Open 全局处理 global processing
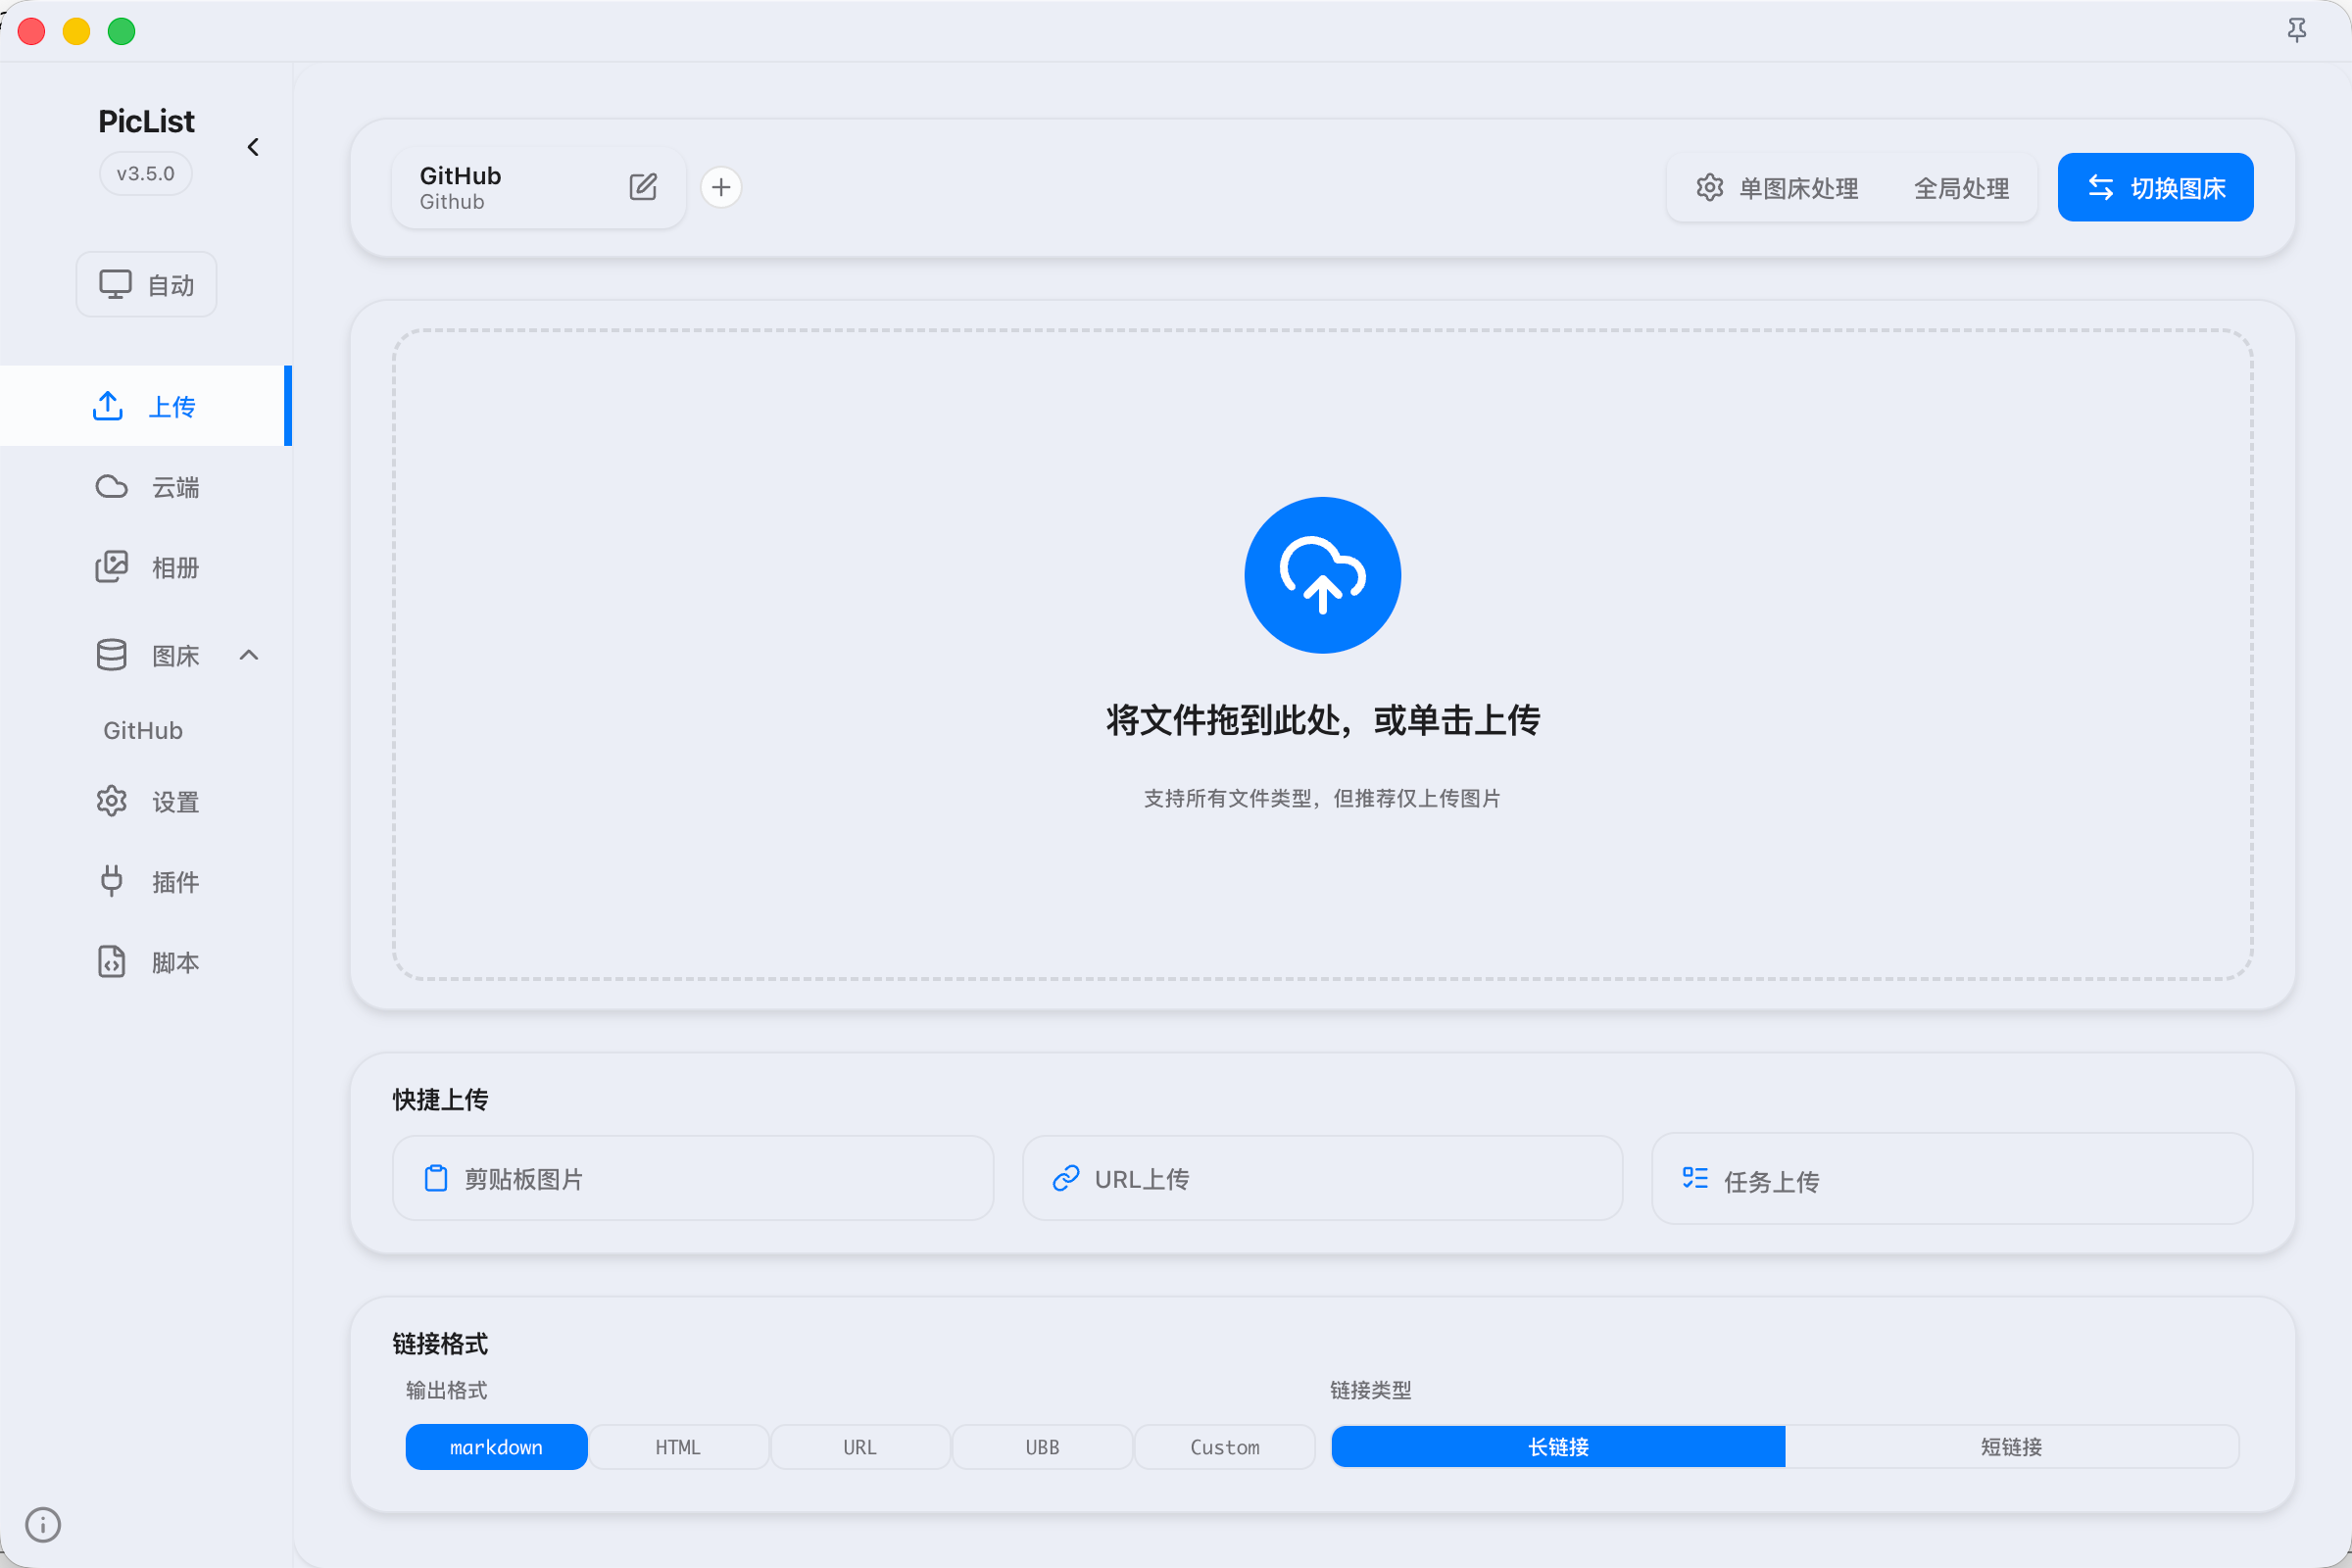The height and width of the screenshot is (1568, 2352). [1961, 188]
